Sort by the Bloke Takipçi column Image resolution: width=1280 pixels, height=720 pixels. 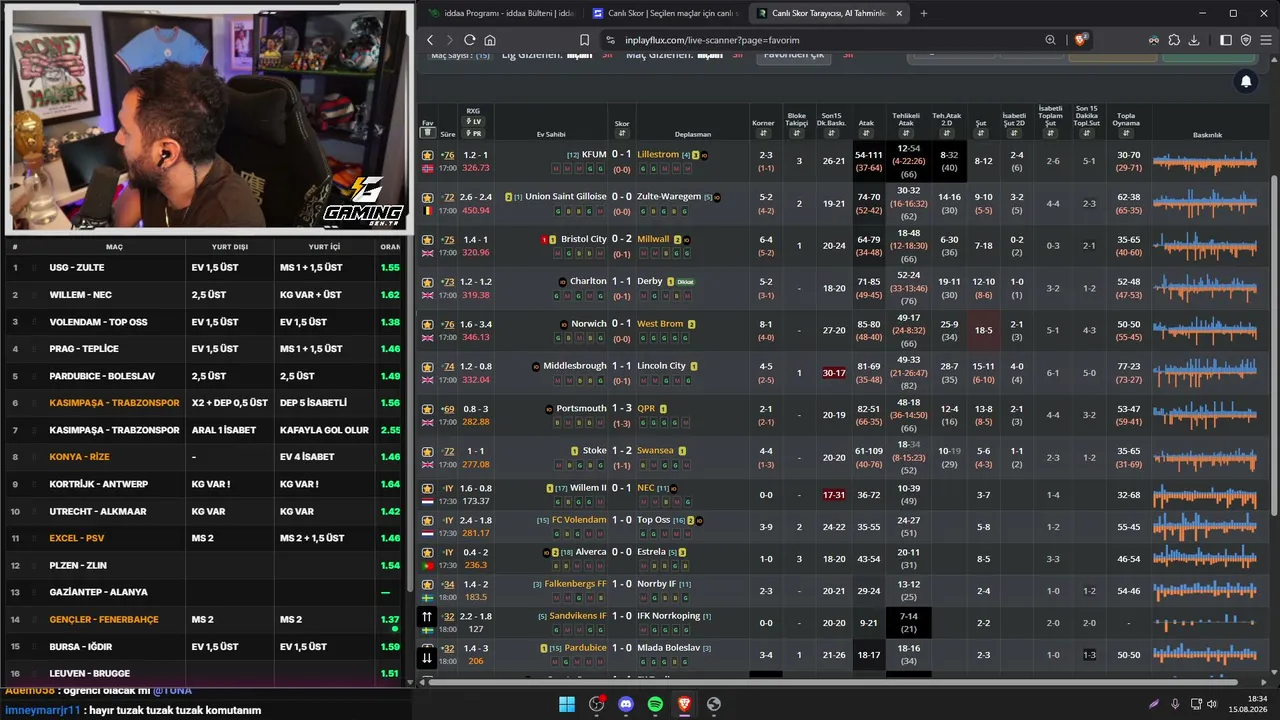coord(797,134)
